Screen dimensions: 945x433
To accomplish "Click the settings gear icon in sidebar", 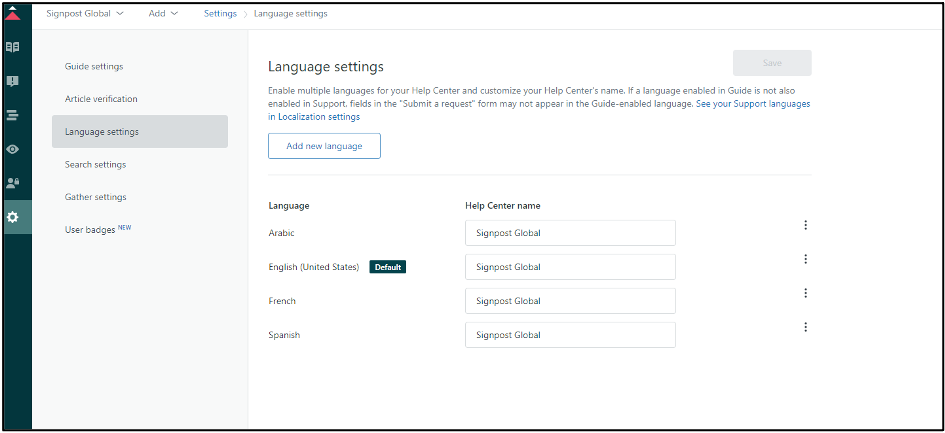I will 13,217.
